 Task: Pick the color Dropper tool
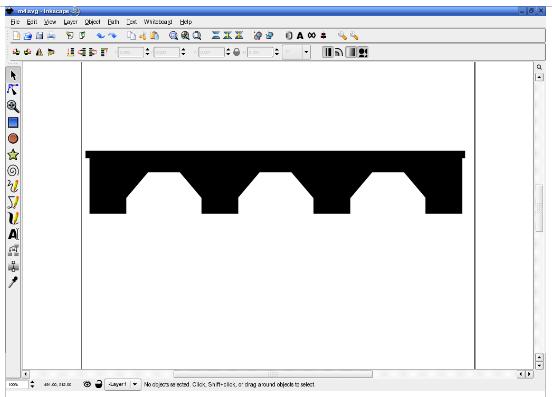point(13,282)
